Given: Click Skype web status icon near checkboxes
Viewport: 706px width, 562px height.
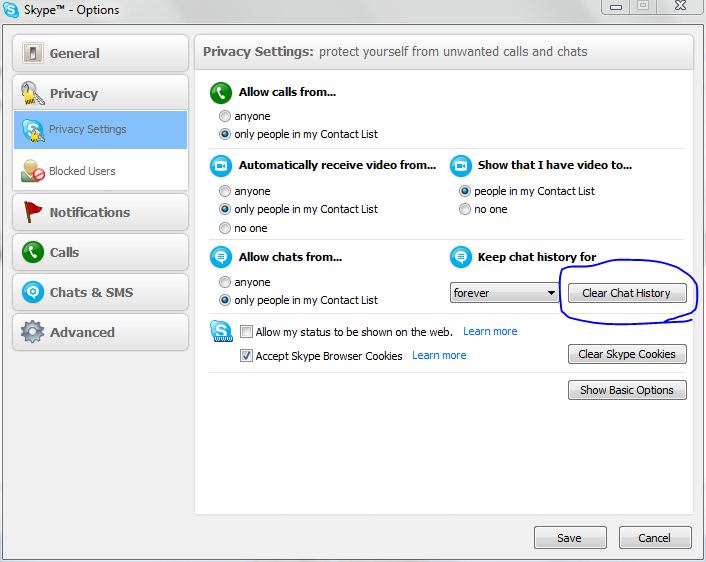Looking at the screenshot, I should 221,331.
